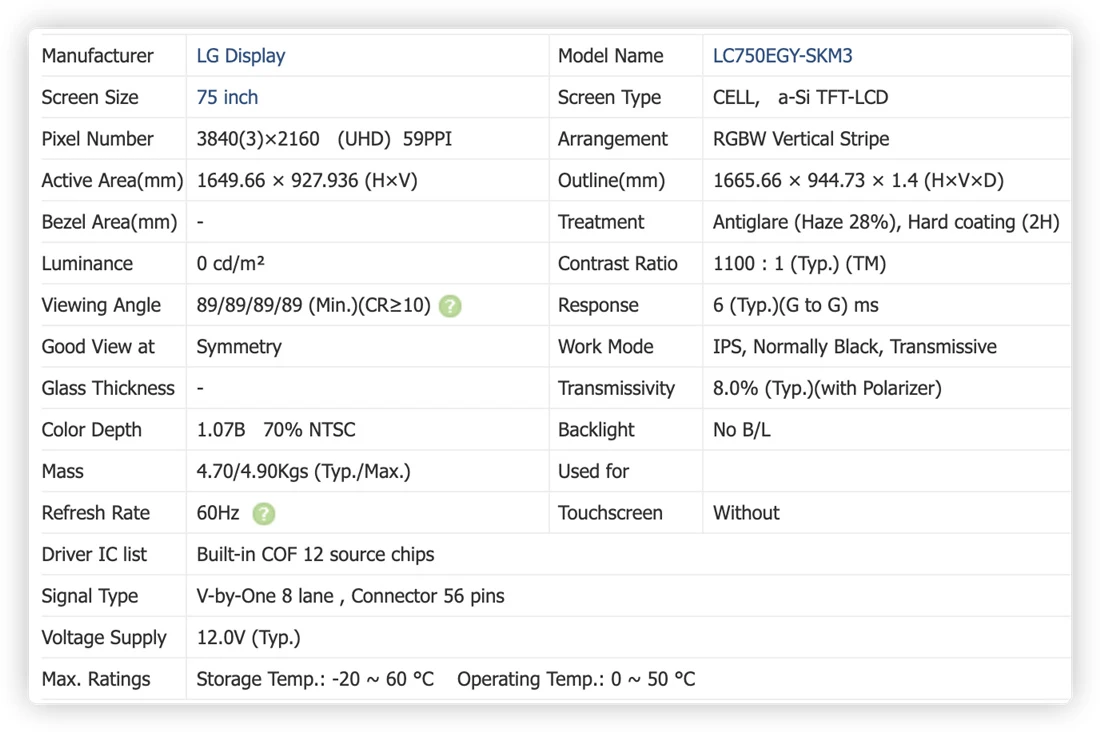Open the LC750EGY-SKM3 model name link

(x=782, y=55)
